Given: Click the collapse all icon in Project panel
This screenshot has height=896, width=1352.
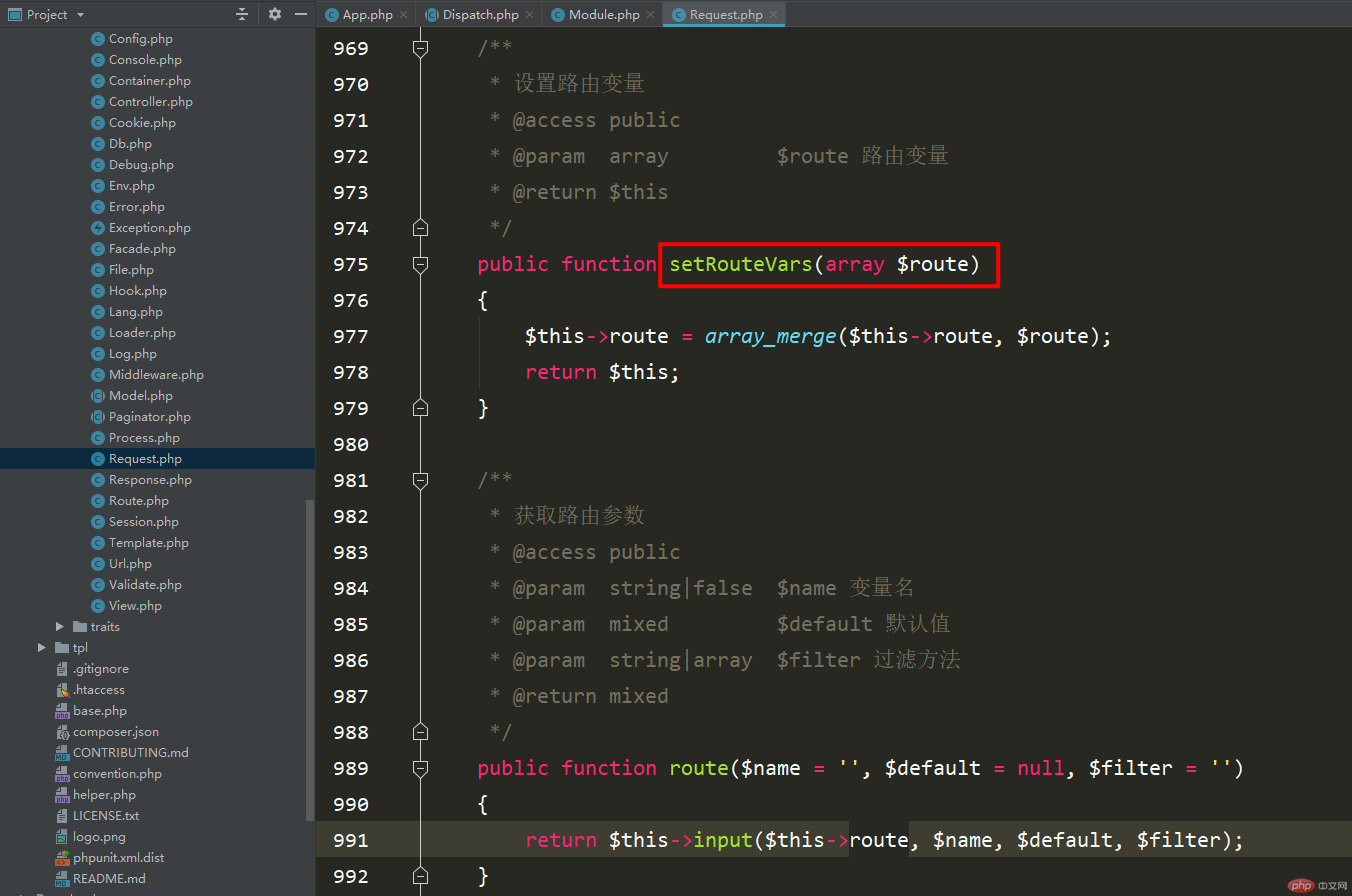Looking at the screenshot, I should [241, 14].
